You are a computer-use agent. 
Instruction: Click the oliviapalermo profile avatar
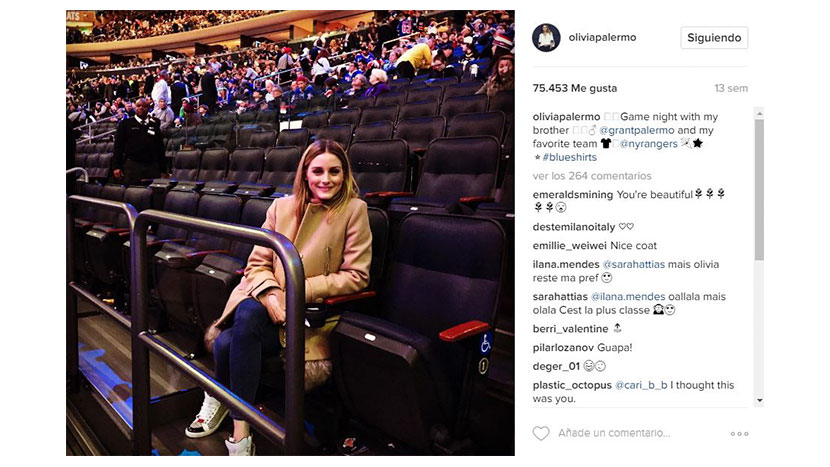[546, 38]
